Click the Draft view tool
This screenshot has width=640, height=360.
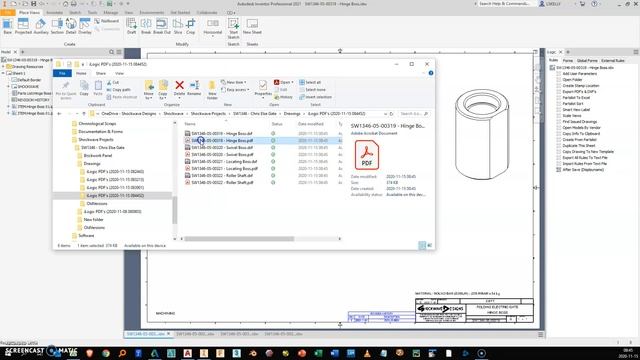(131, 27)
